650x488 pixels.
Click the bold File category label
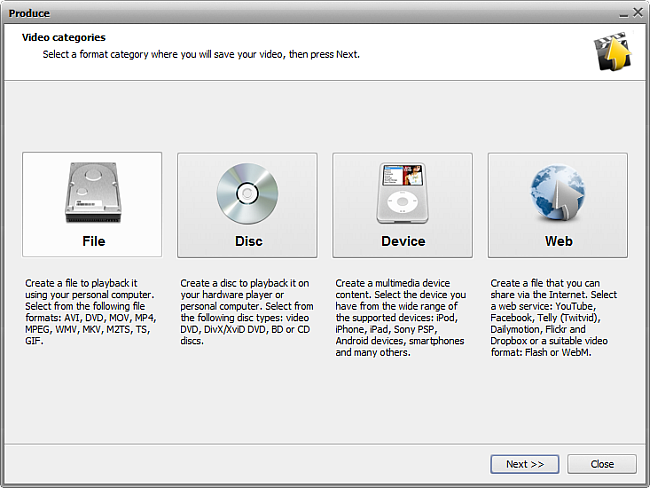pos(93,241)
